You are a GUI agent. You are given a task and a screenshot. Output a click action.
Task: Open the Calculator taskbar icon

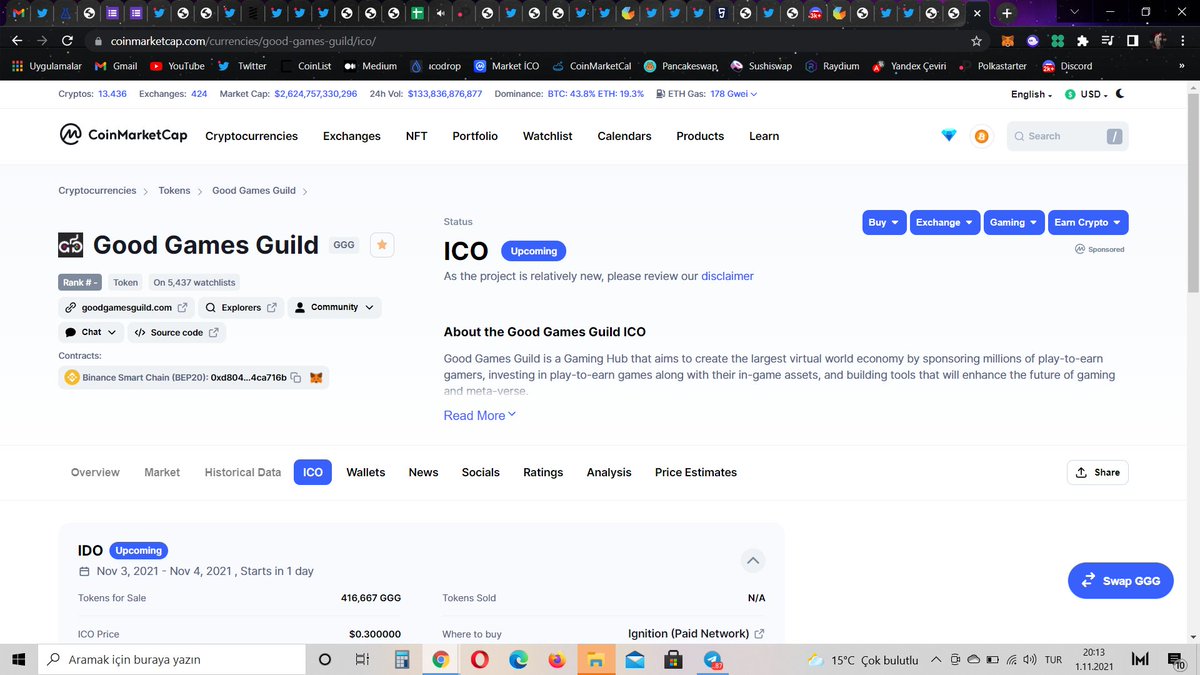[x=402, y=659]
